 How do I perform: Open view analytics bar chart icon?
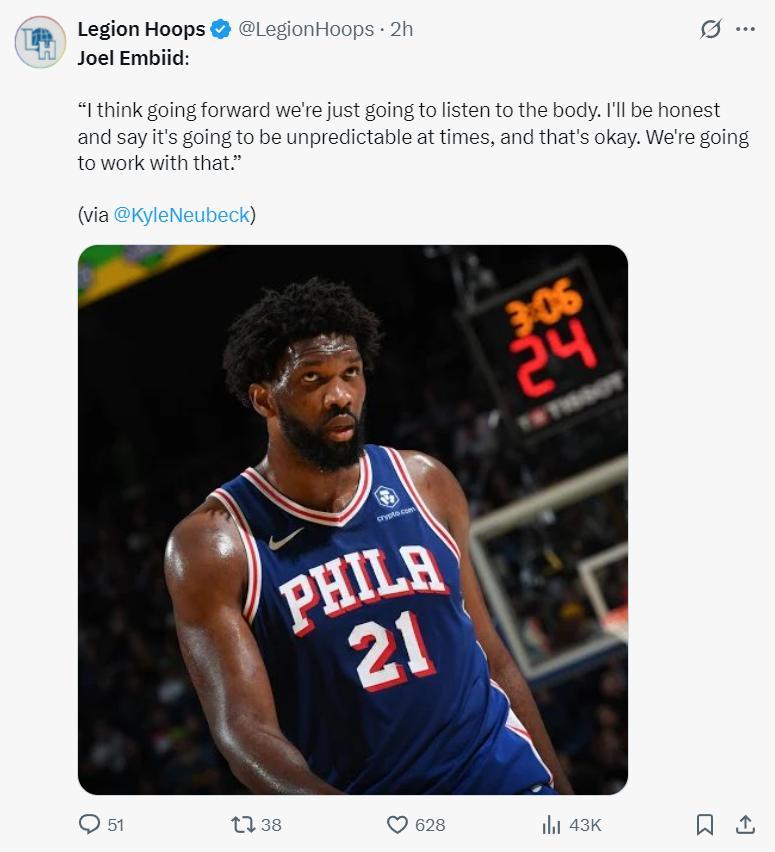551,824
